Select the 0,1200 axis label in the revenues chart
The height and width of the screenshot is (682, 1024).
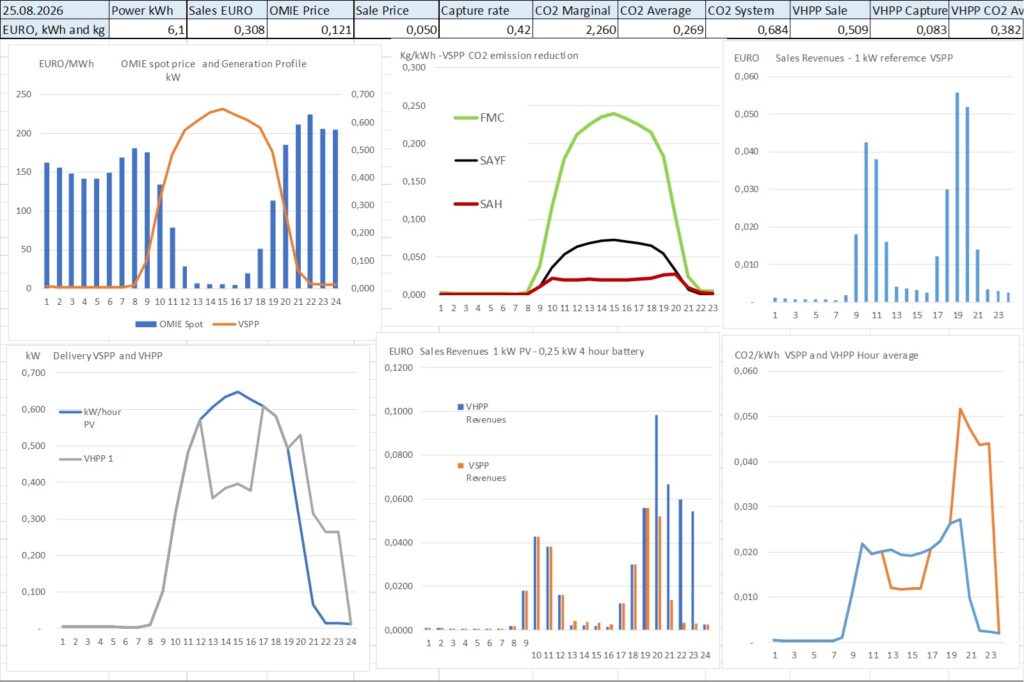point(398,368)
